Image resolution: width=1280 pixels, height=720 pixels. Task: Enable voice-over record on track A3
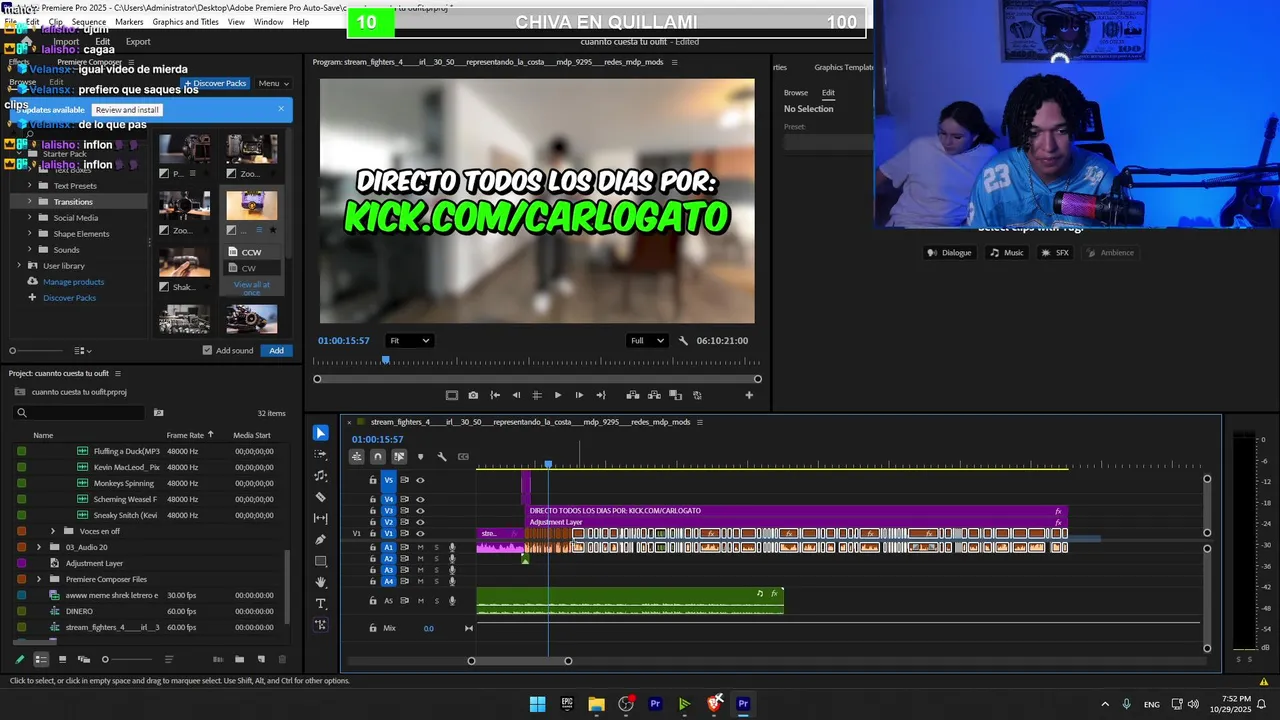452,570
